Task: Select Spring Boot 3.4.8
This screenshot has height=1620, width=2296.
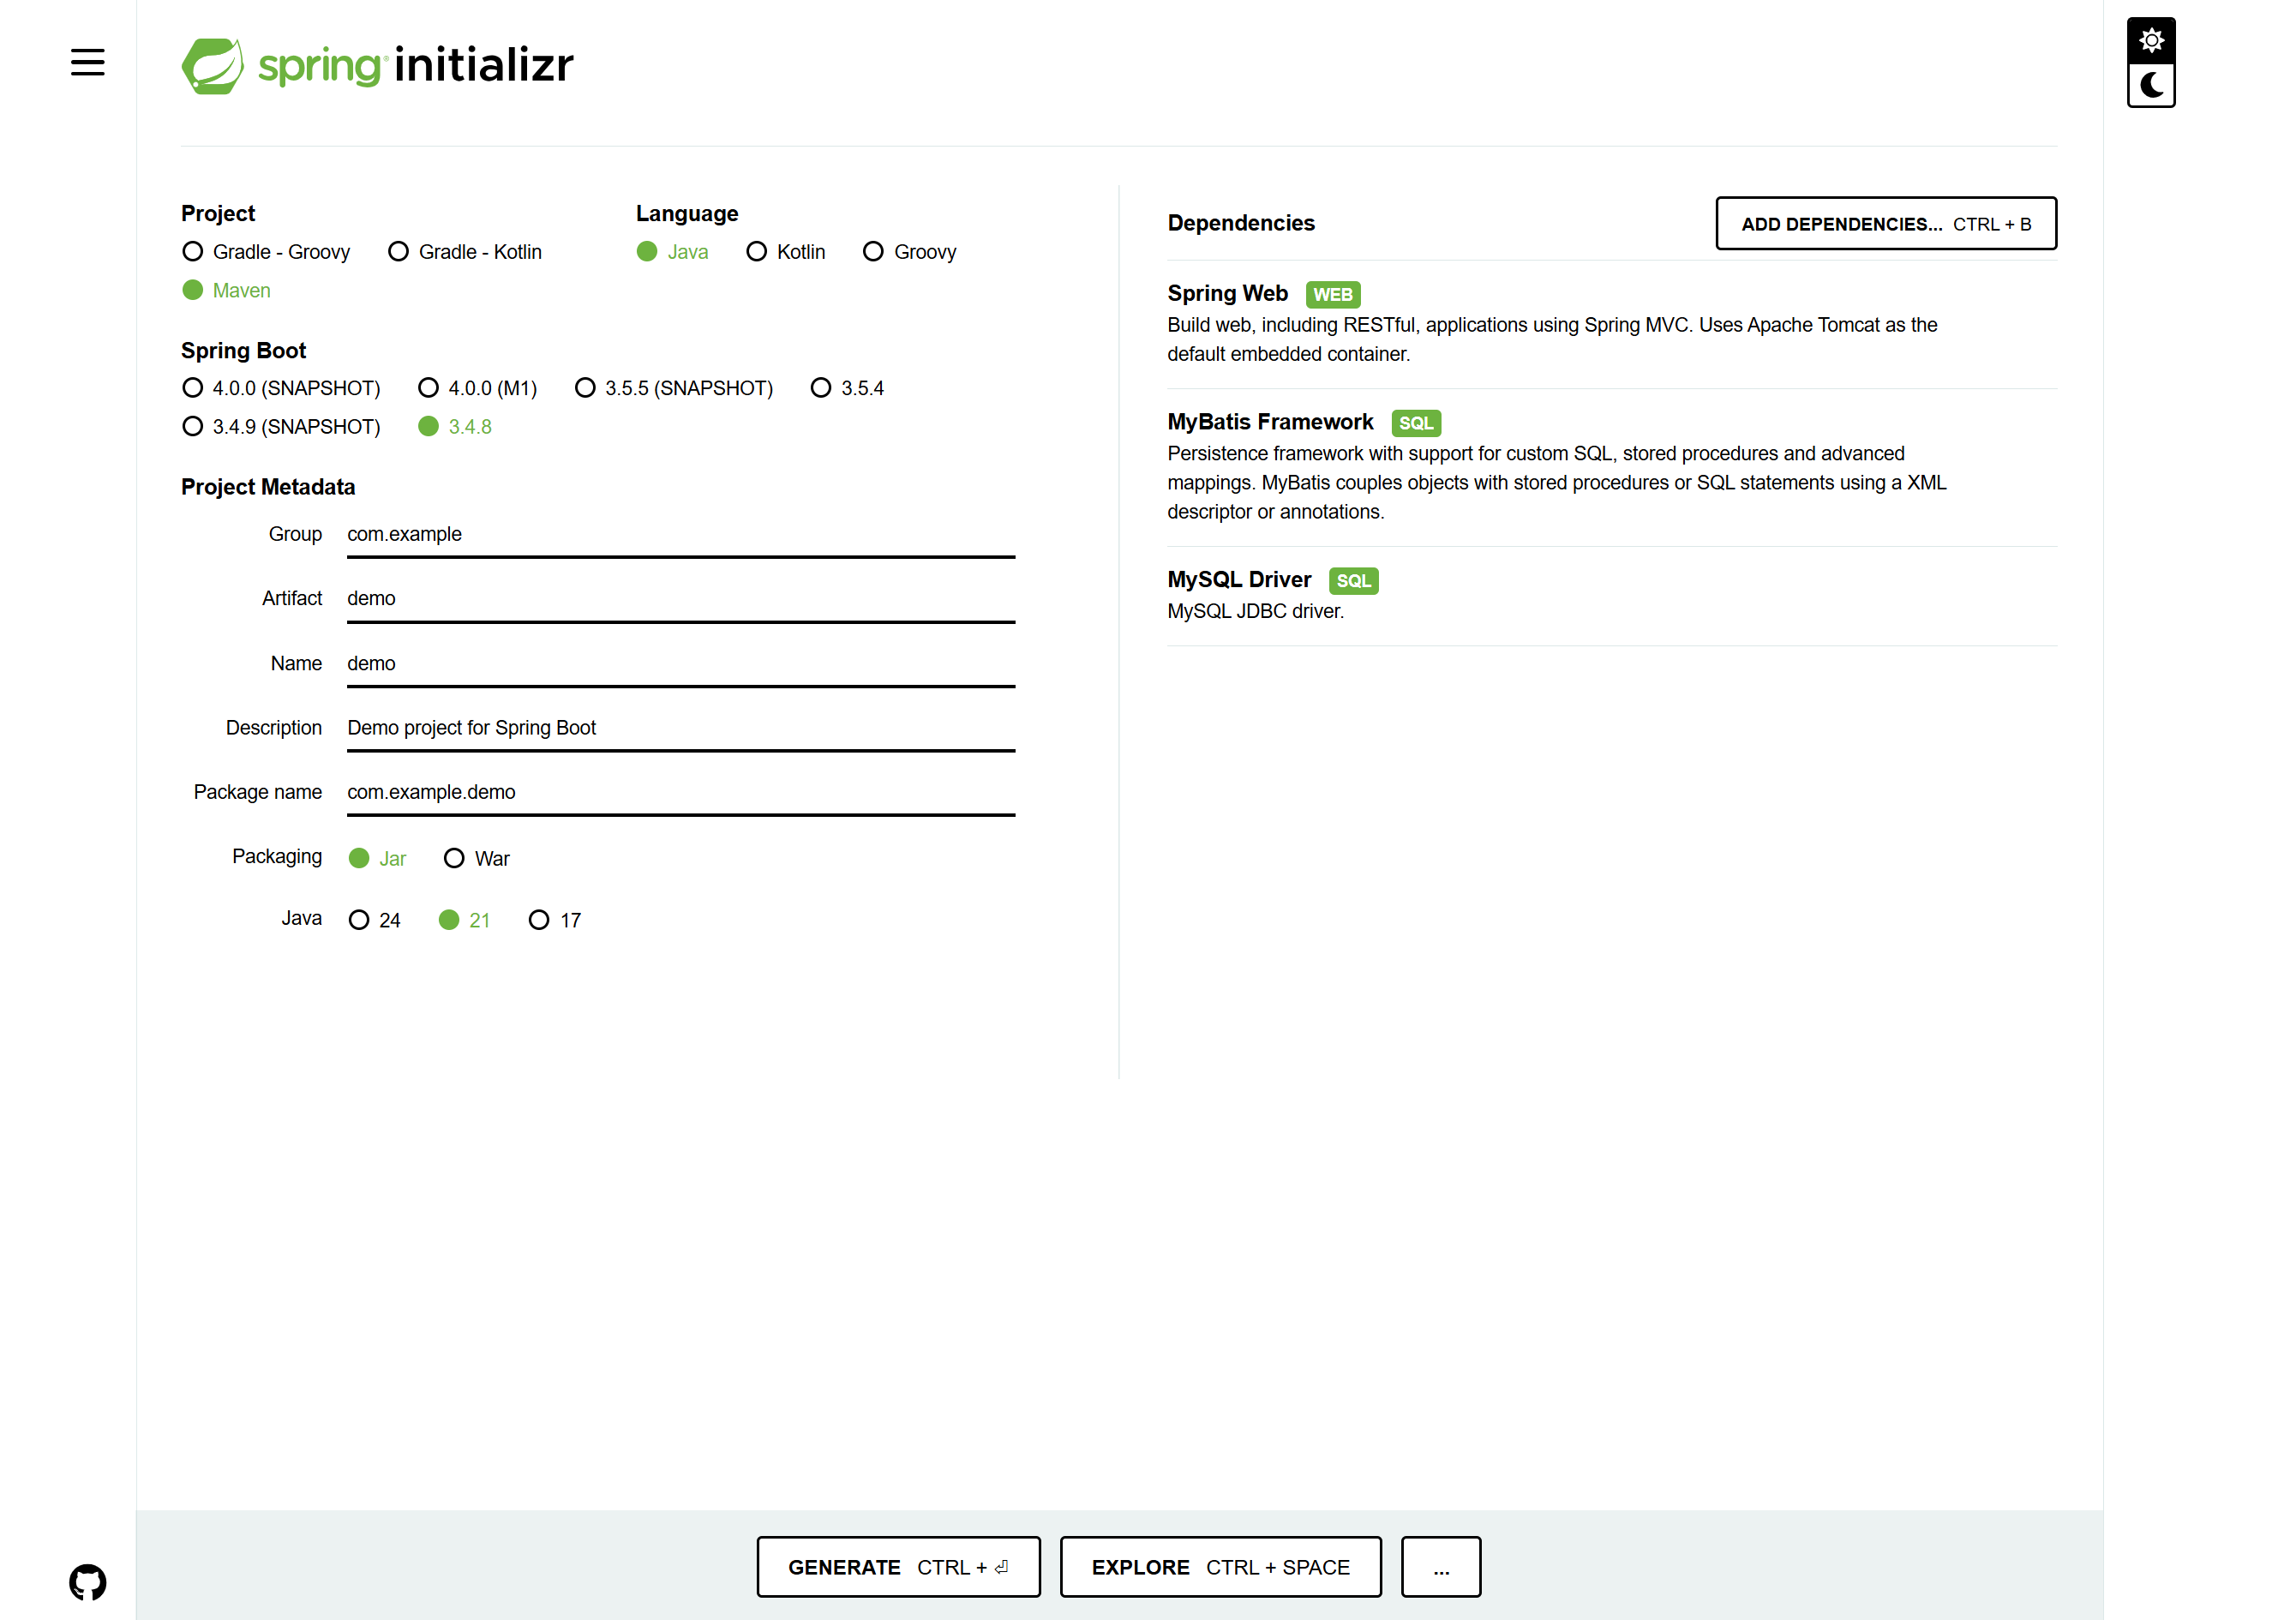Action: (x=456, y=427)
